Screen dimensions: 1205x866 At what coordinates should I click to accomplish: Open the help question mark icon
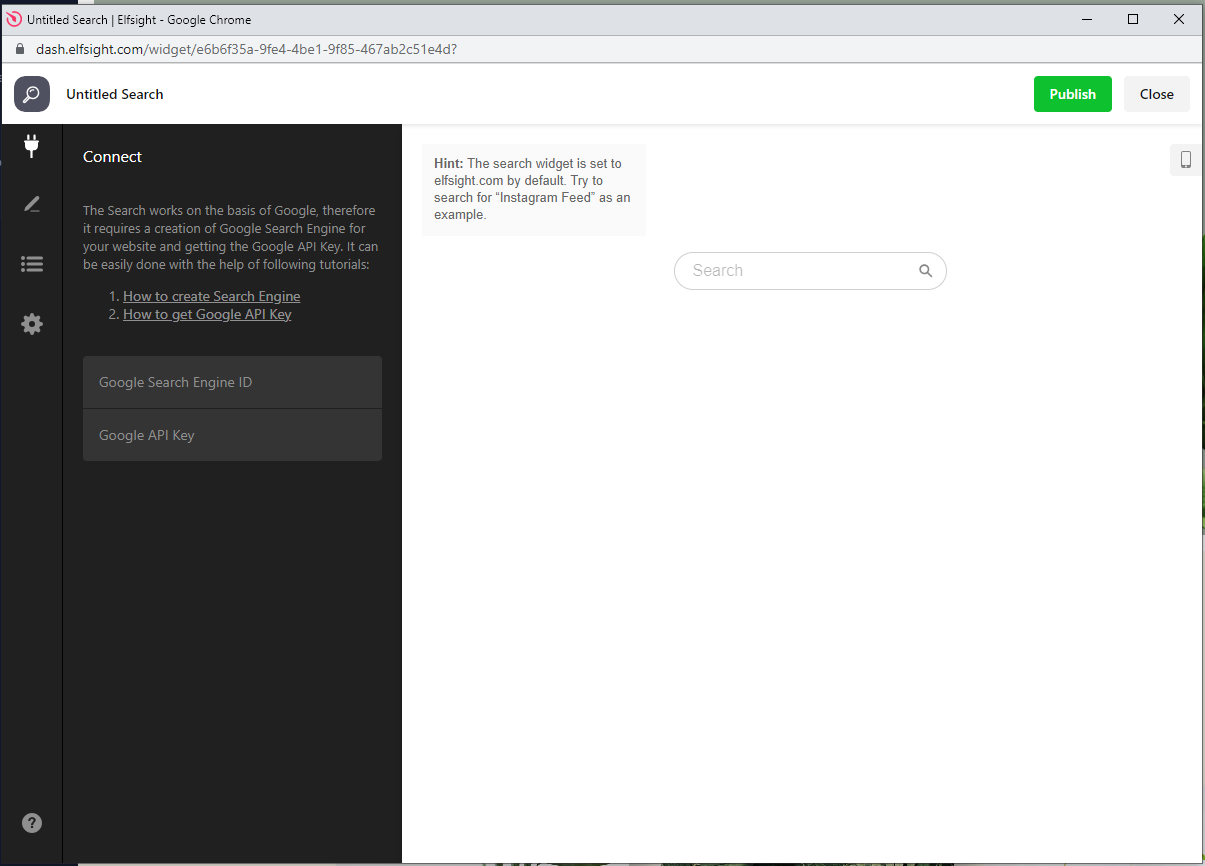[32, 823]
